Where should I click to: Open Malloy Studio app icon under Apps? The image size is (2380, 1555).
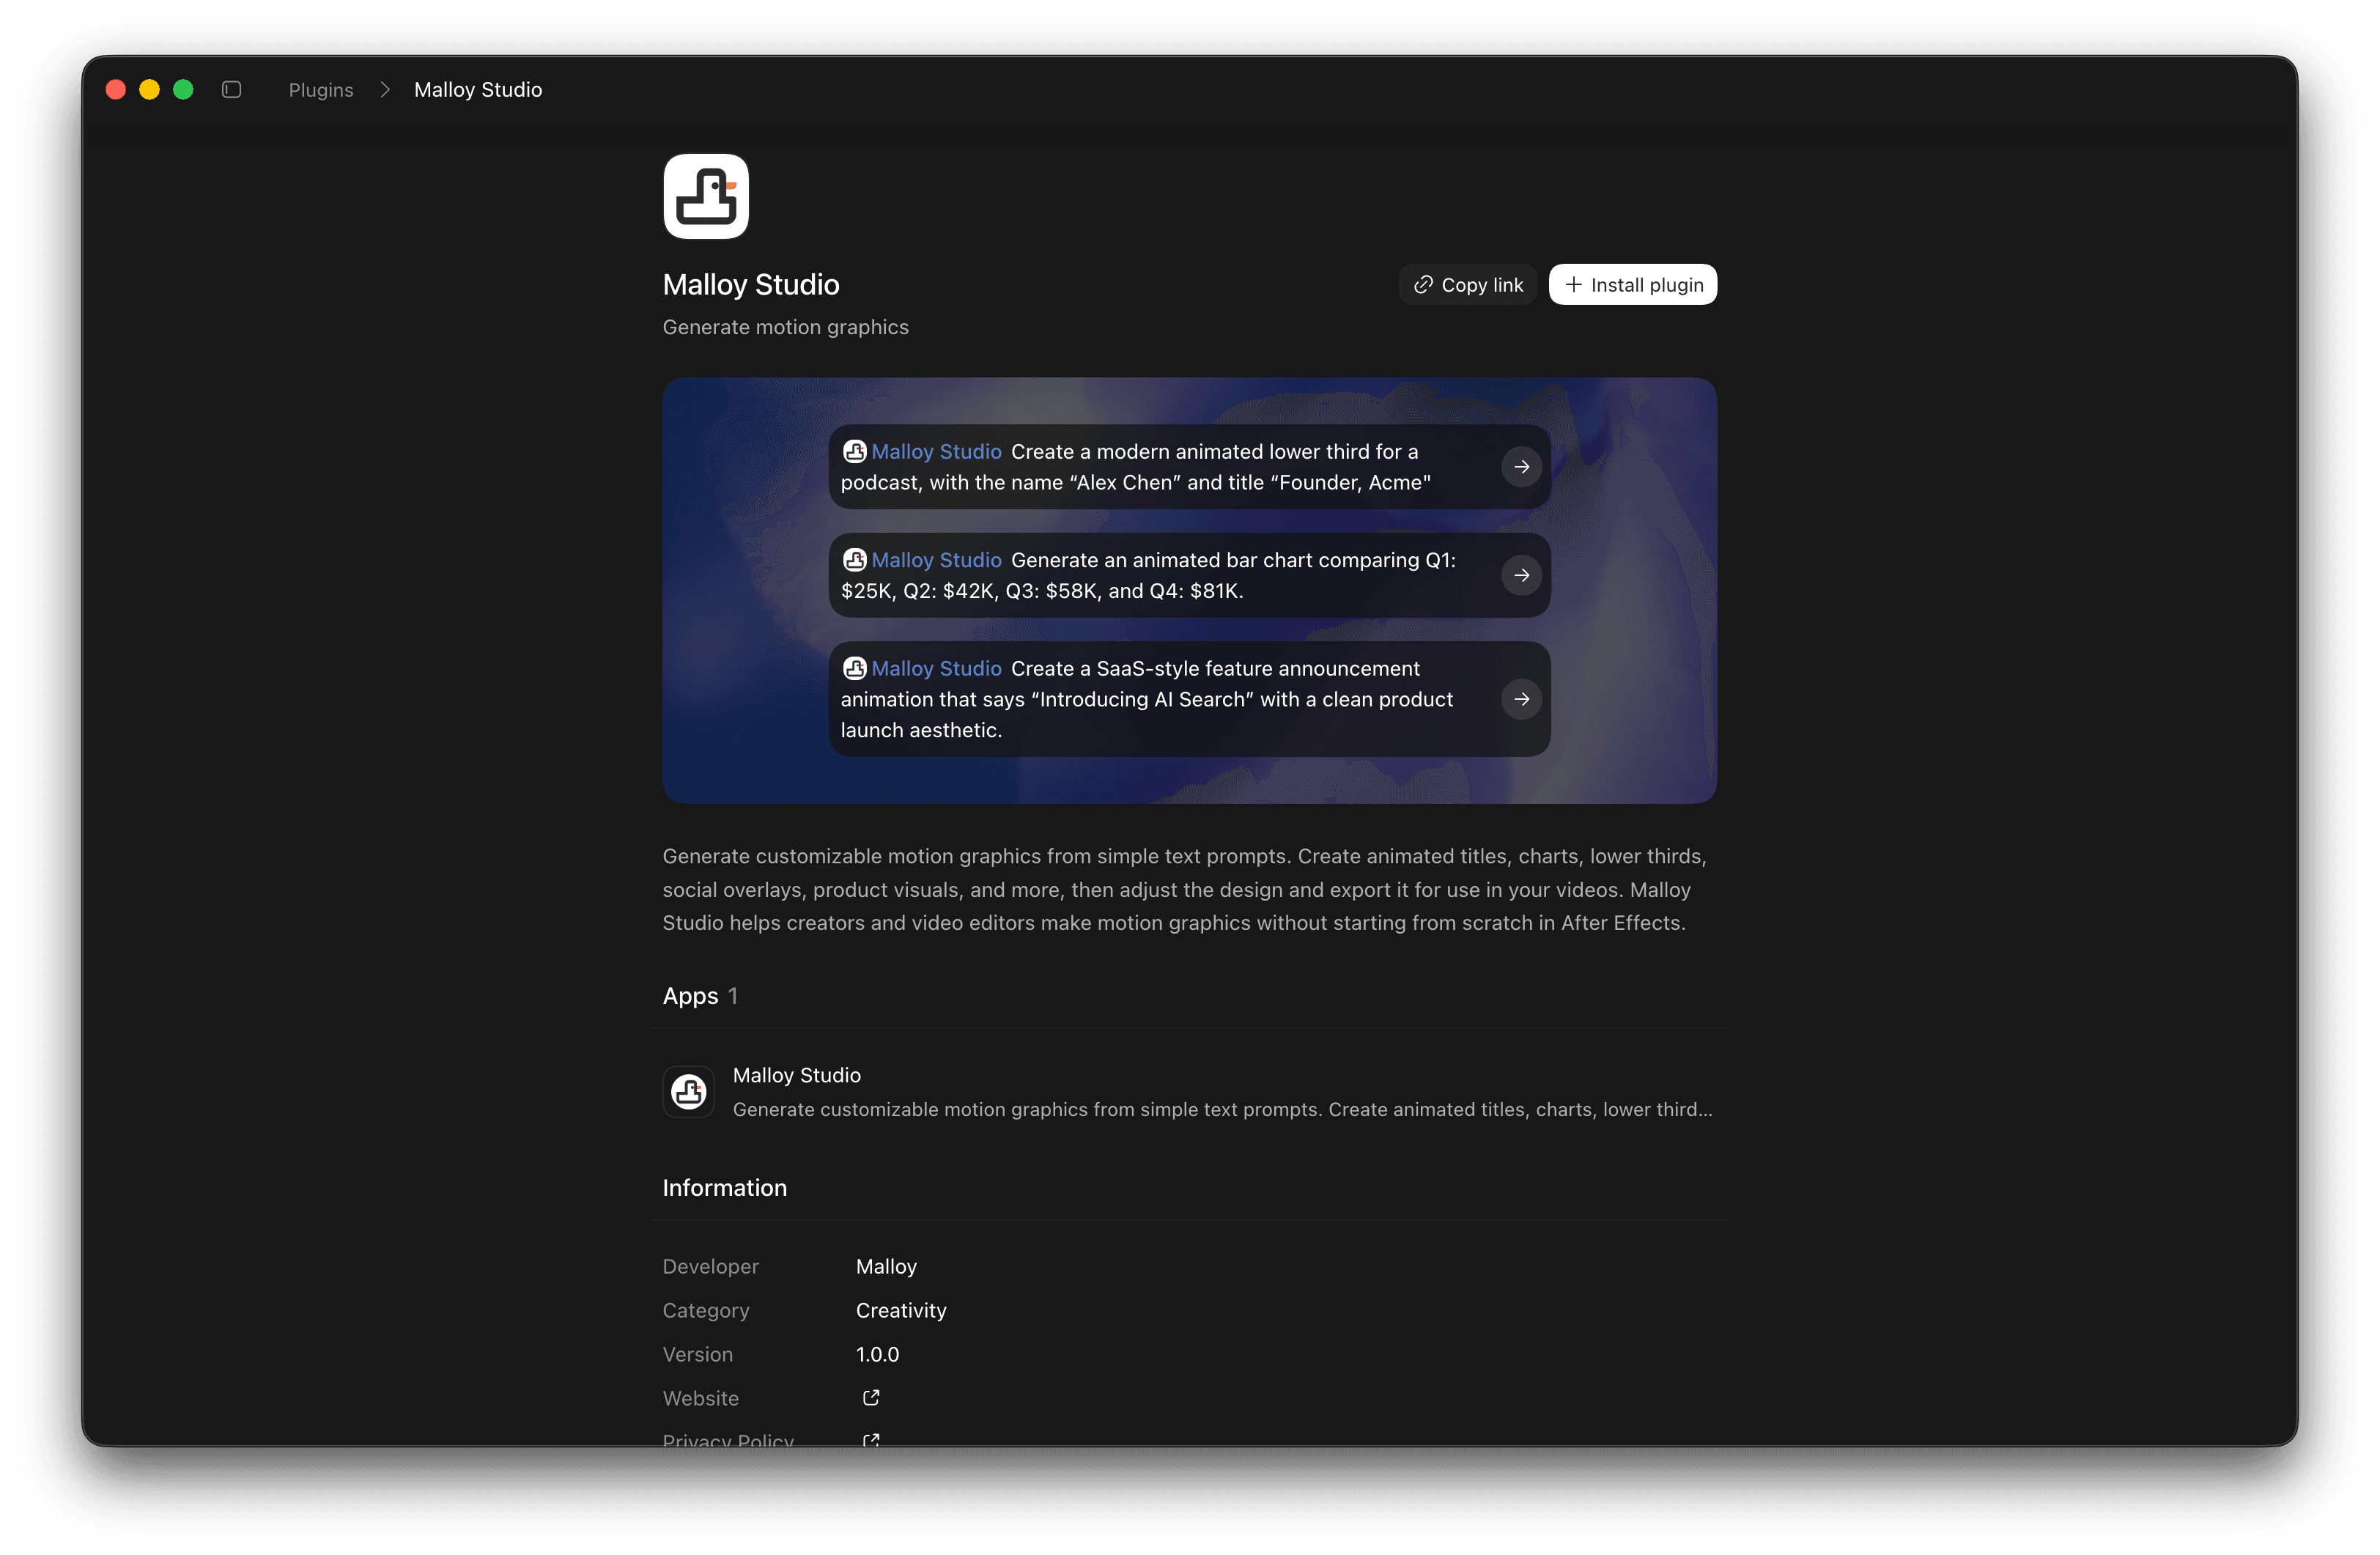coord(688,1092)
